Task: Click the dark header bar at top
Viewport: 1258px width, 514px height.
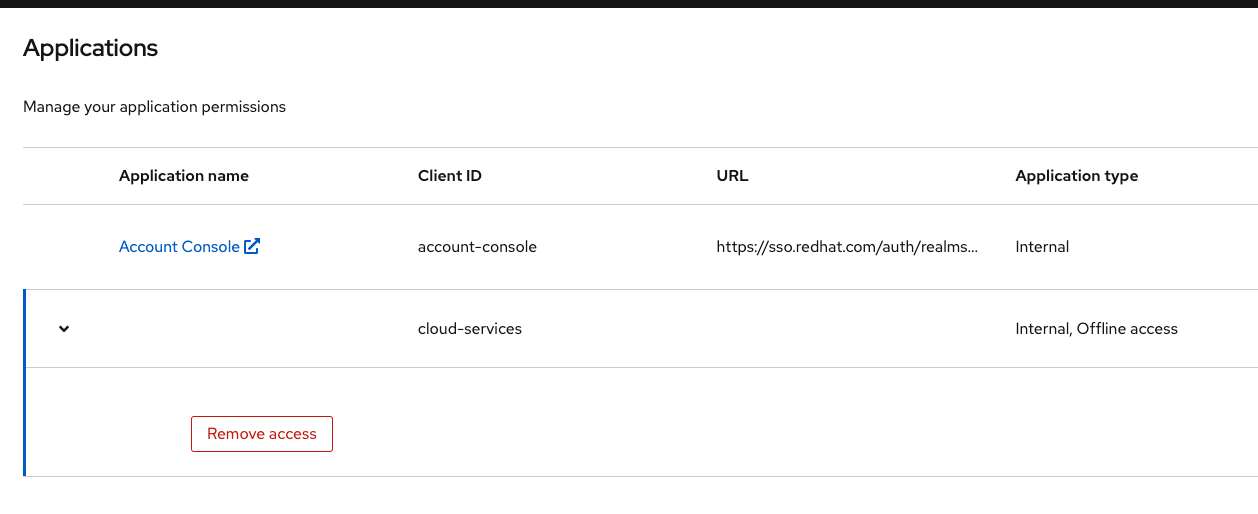Action: [629, 4]
